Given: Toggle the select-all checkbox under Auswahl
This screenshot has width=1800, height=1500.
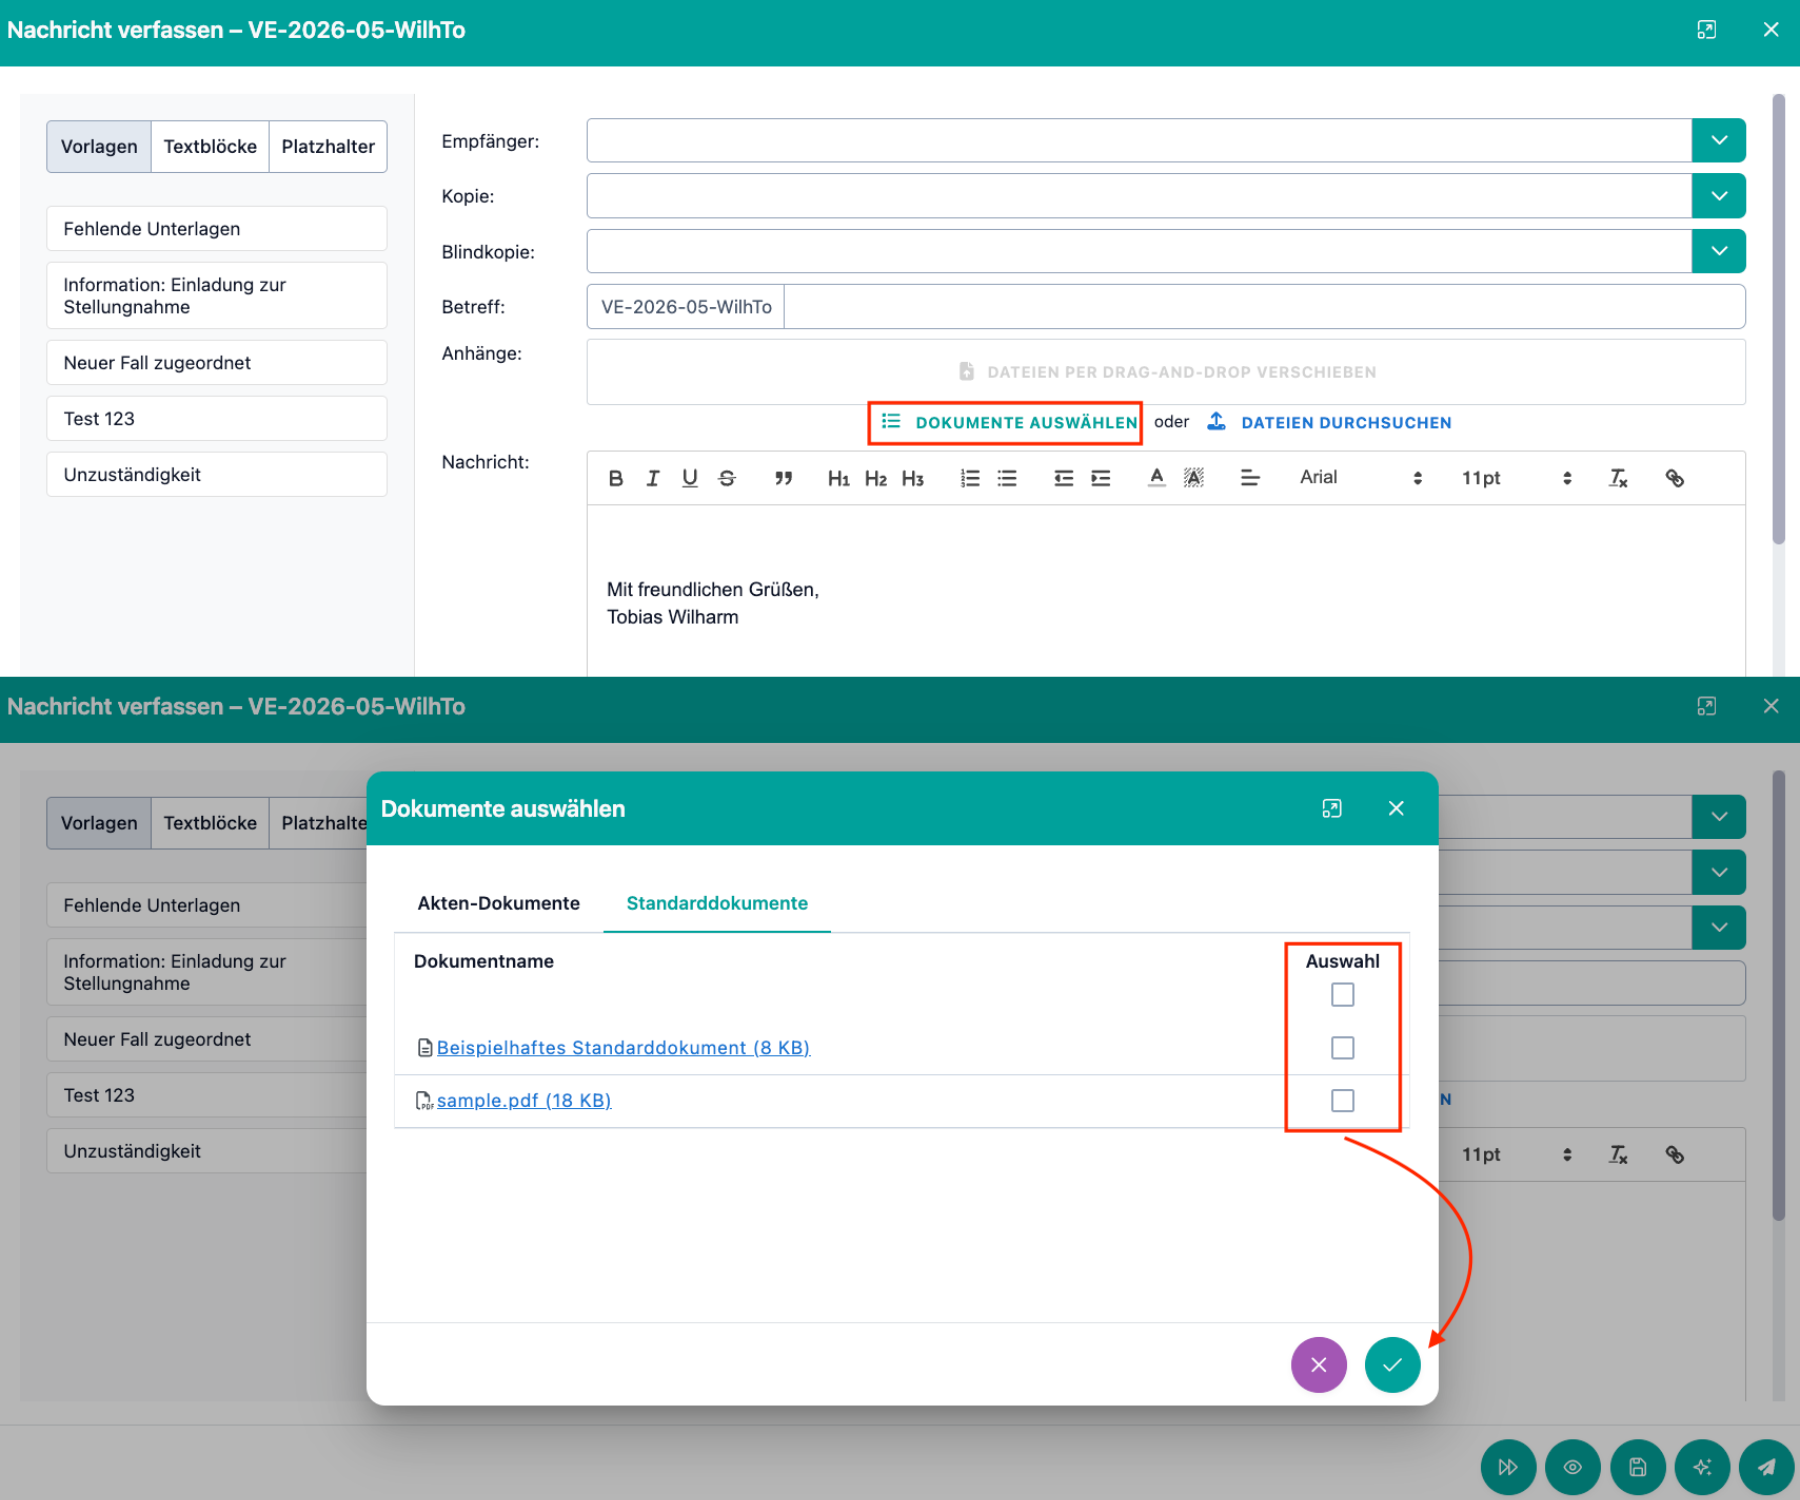Looking at the screenshot, I should pos(1343,995).
